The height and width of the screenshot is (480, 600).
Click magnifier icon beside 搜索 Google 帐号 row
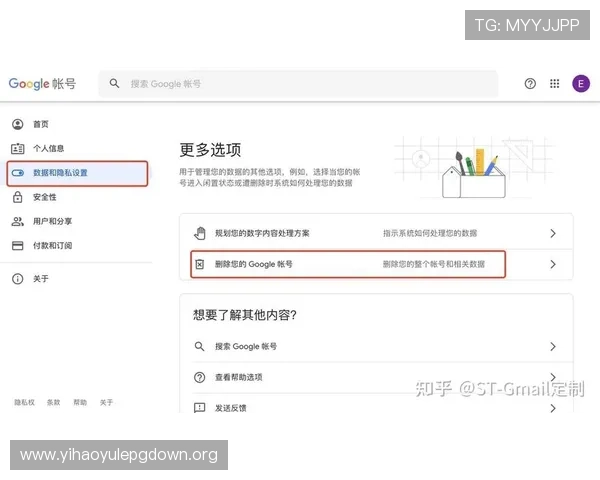pos(199,346)
